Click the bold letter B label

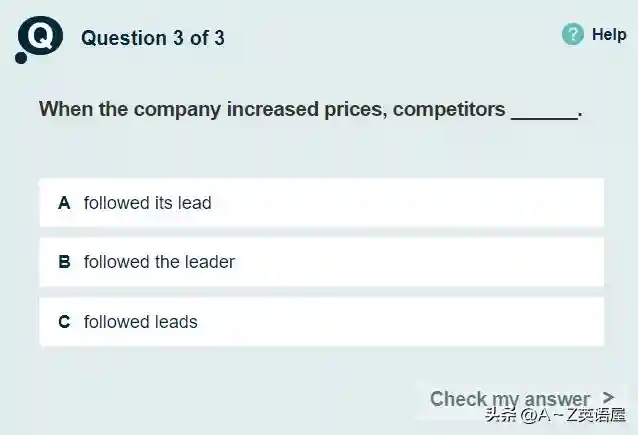[64, 262]
